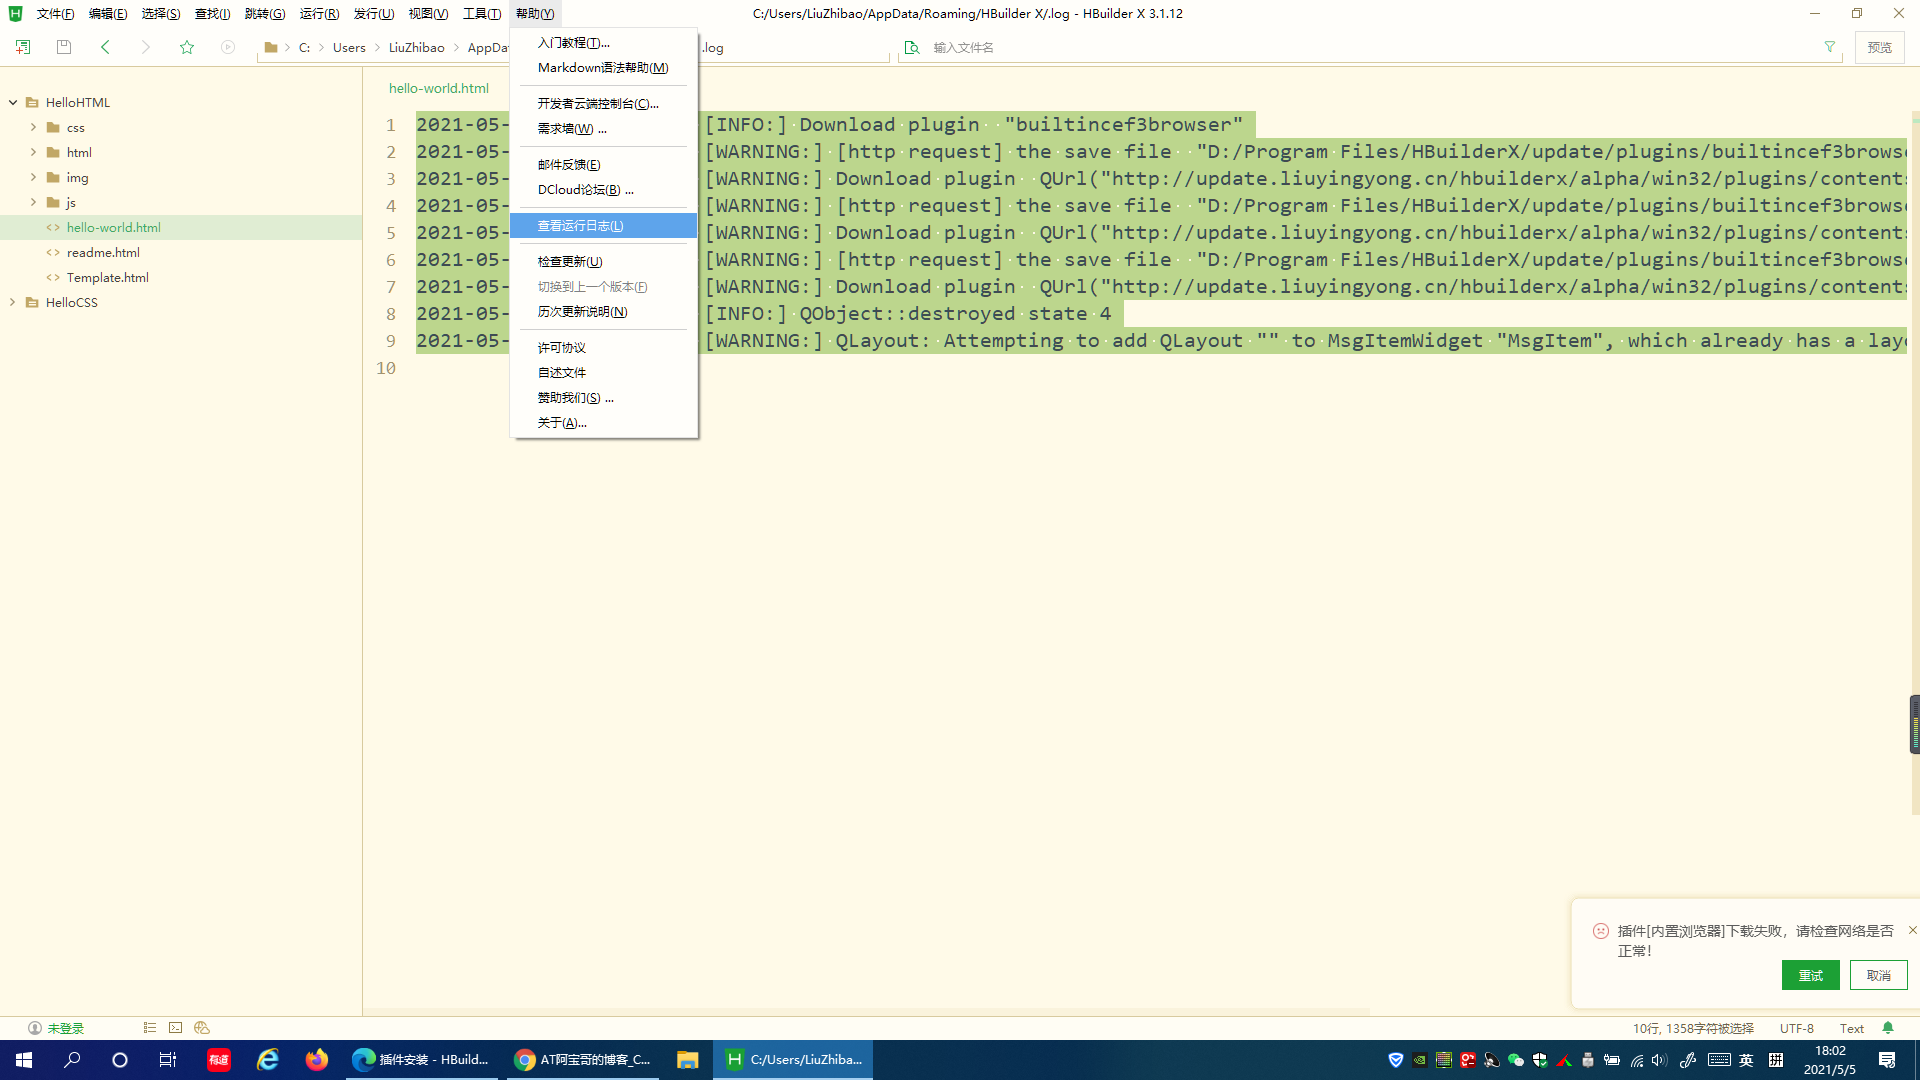Click the favorites star icon
Viewport: 1920px width, 1080px height.
[x=187, y=46]
